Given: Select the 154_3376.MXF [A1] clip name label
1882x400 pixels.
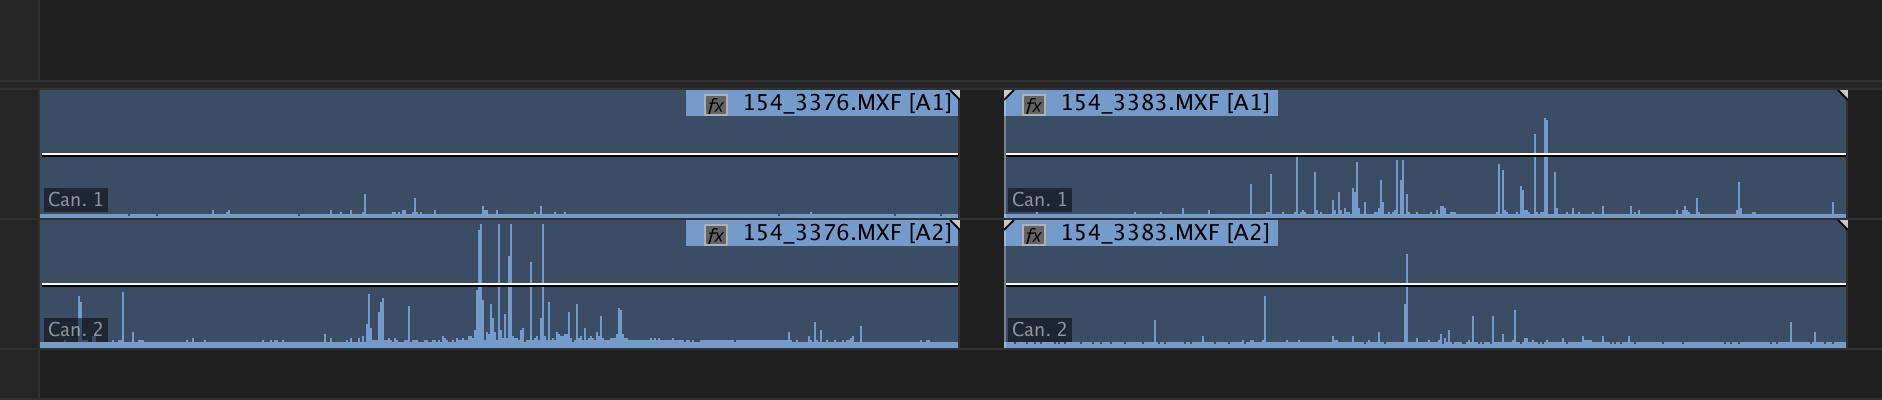Looking at the screenshot, I should click(846, 103).
